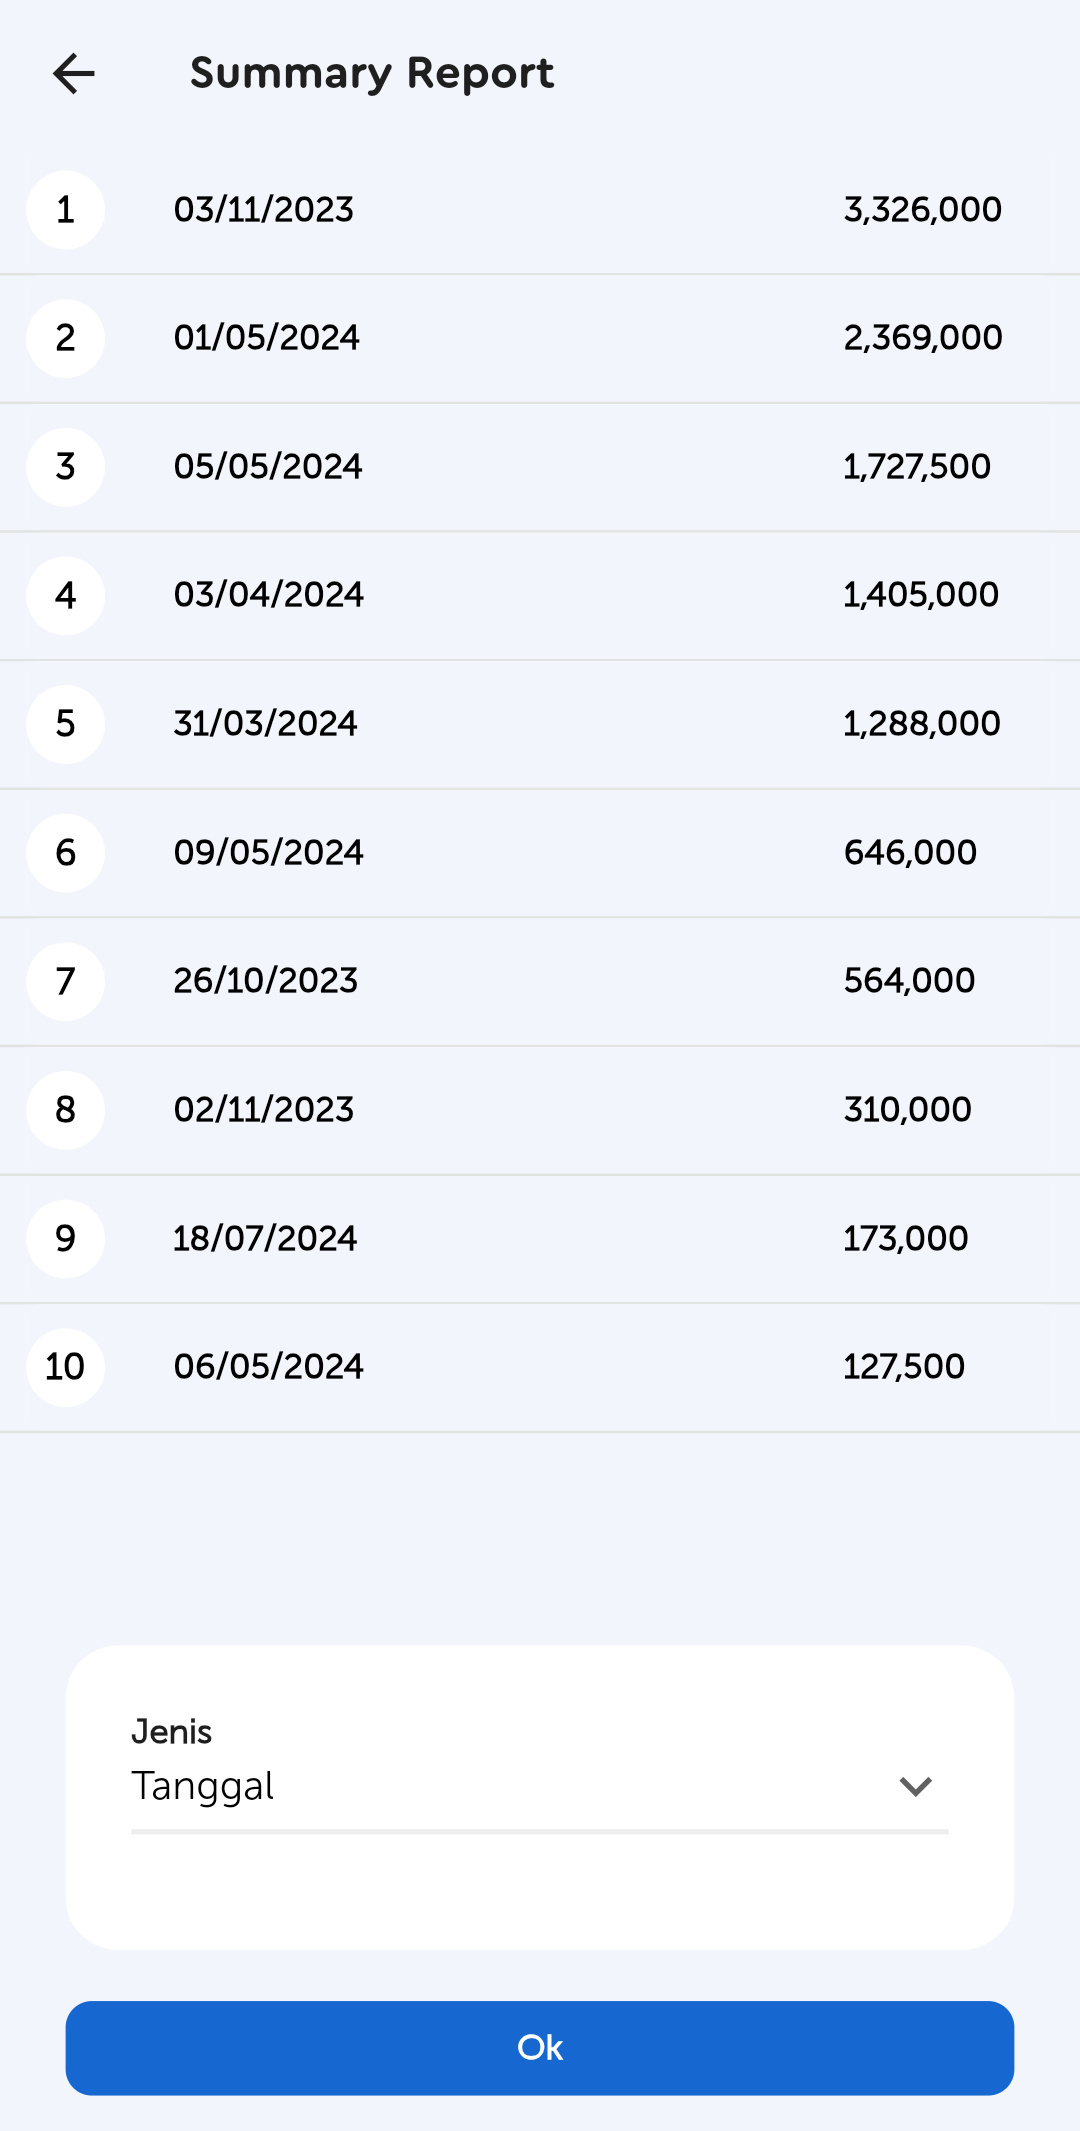Viewport: 1080px width, 2131px height.
Task: Expand the Jenis dropdown chevron
Action: tap(915, 1786)
